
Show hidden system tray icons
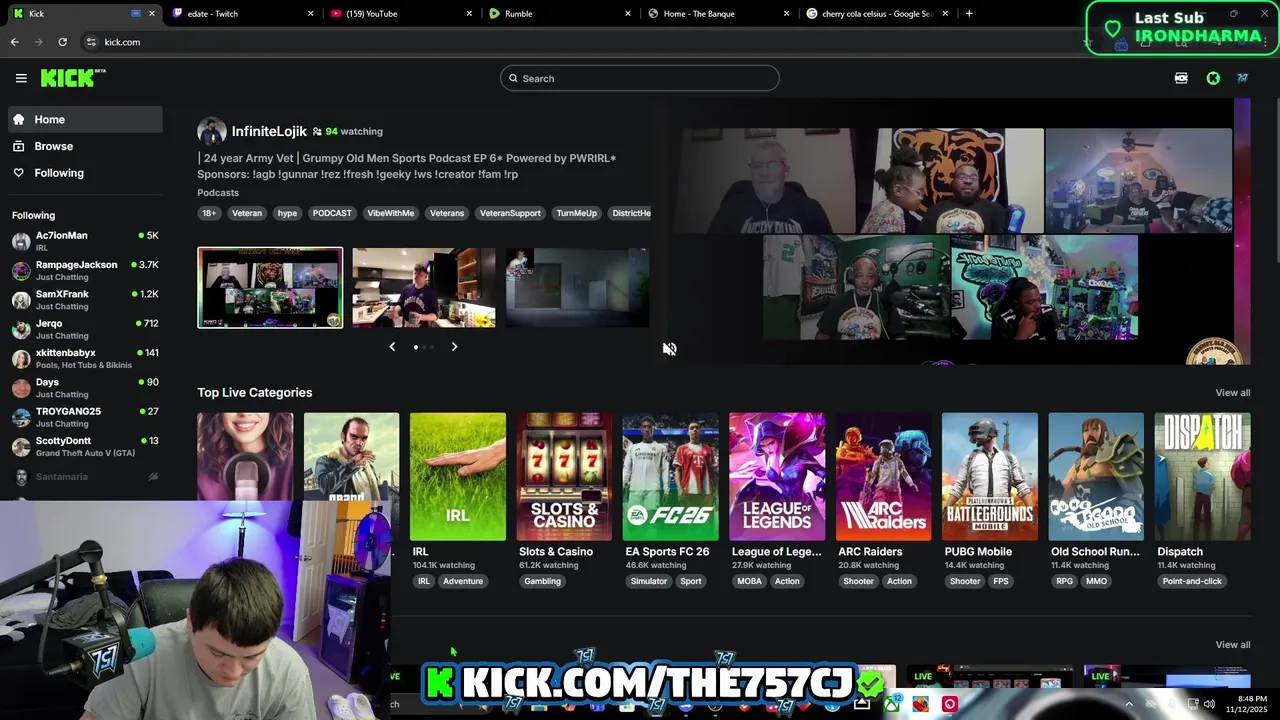1129,704
